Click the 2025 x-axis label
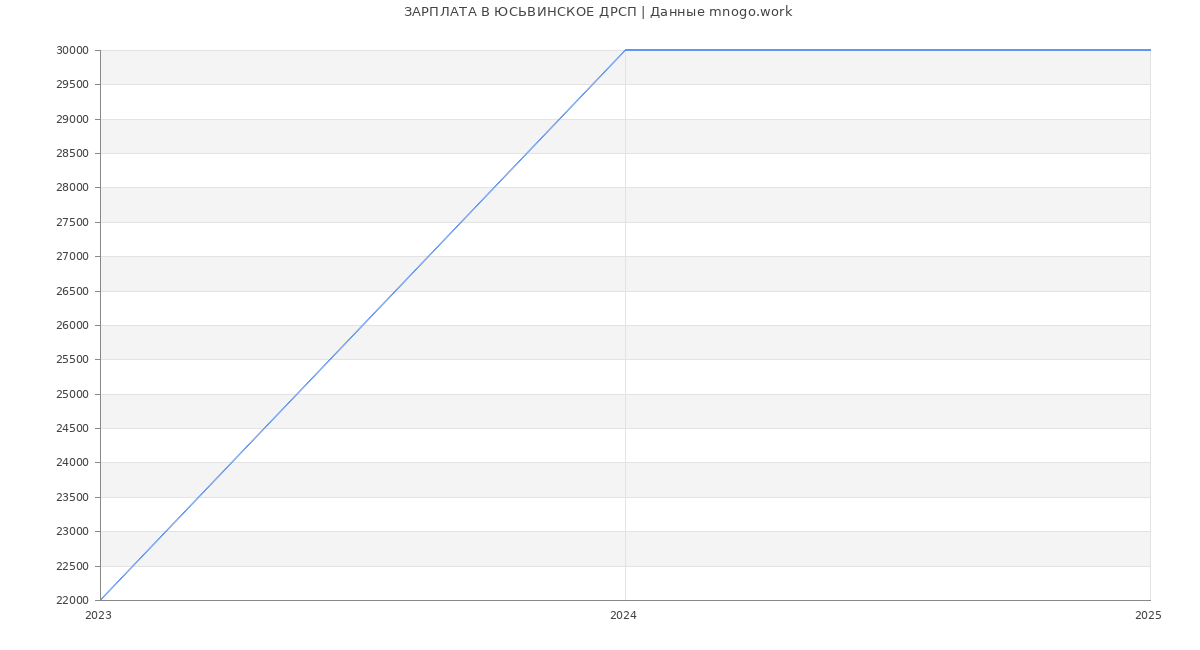1200x650 pixels. [1148, 616]
